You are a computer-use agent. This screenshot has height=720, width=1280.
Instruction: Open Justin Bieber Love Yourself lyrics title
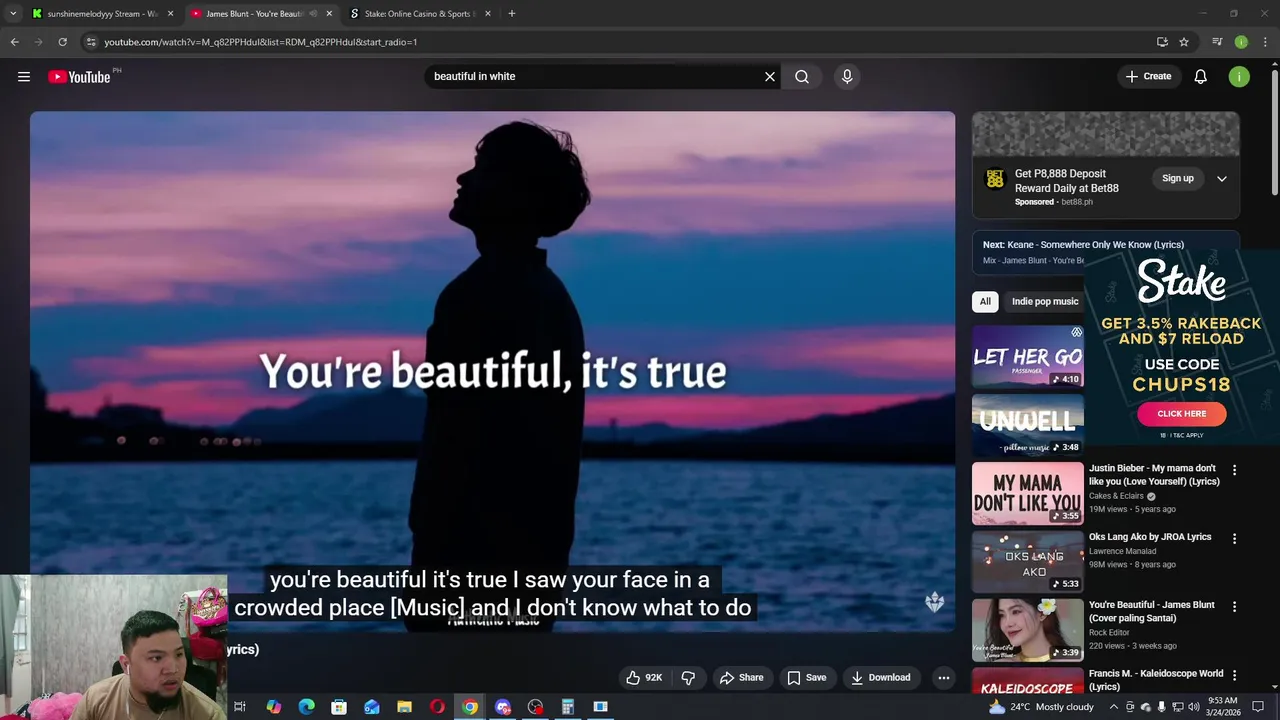point(1154,474)
